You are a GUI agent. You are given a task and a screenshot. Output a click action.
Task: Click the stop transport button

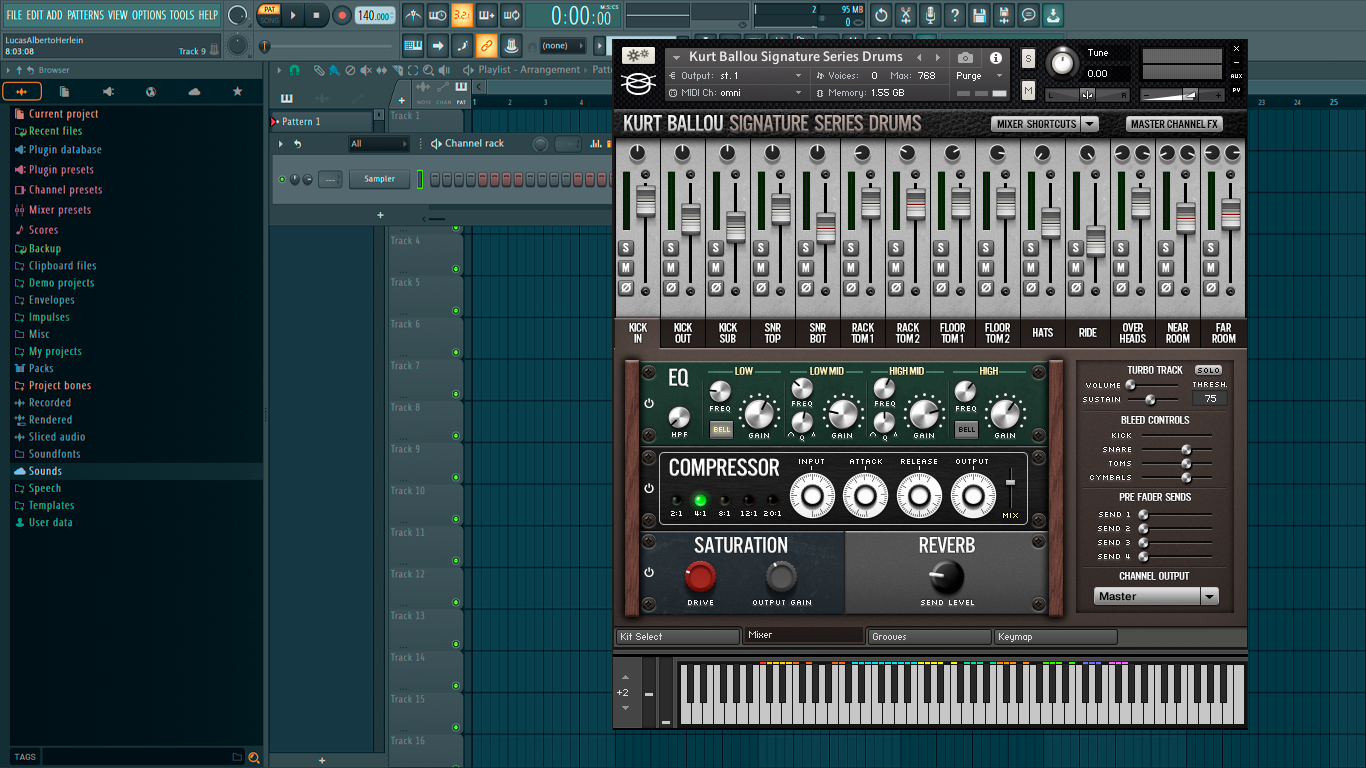pyautogui.click(x=316, y=15)
